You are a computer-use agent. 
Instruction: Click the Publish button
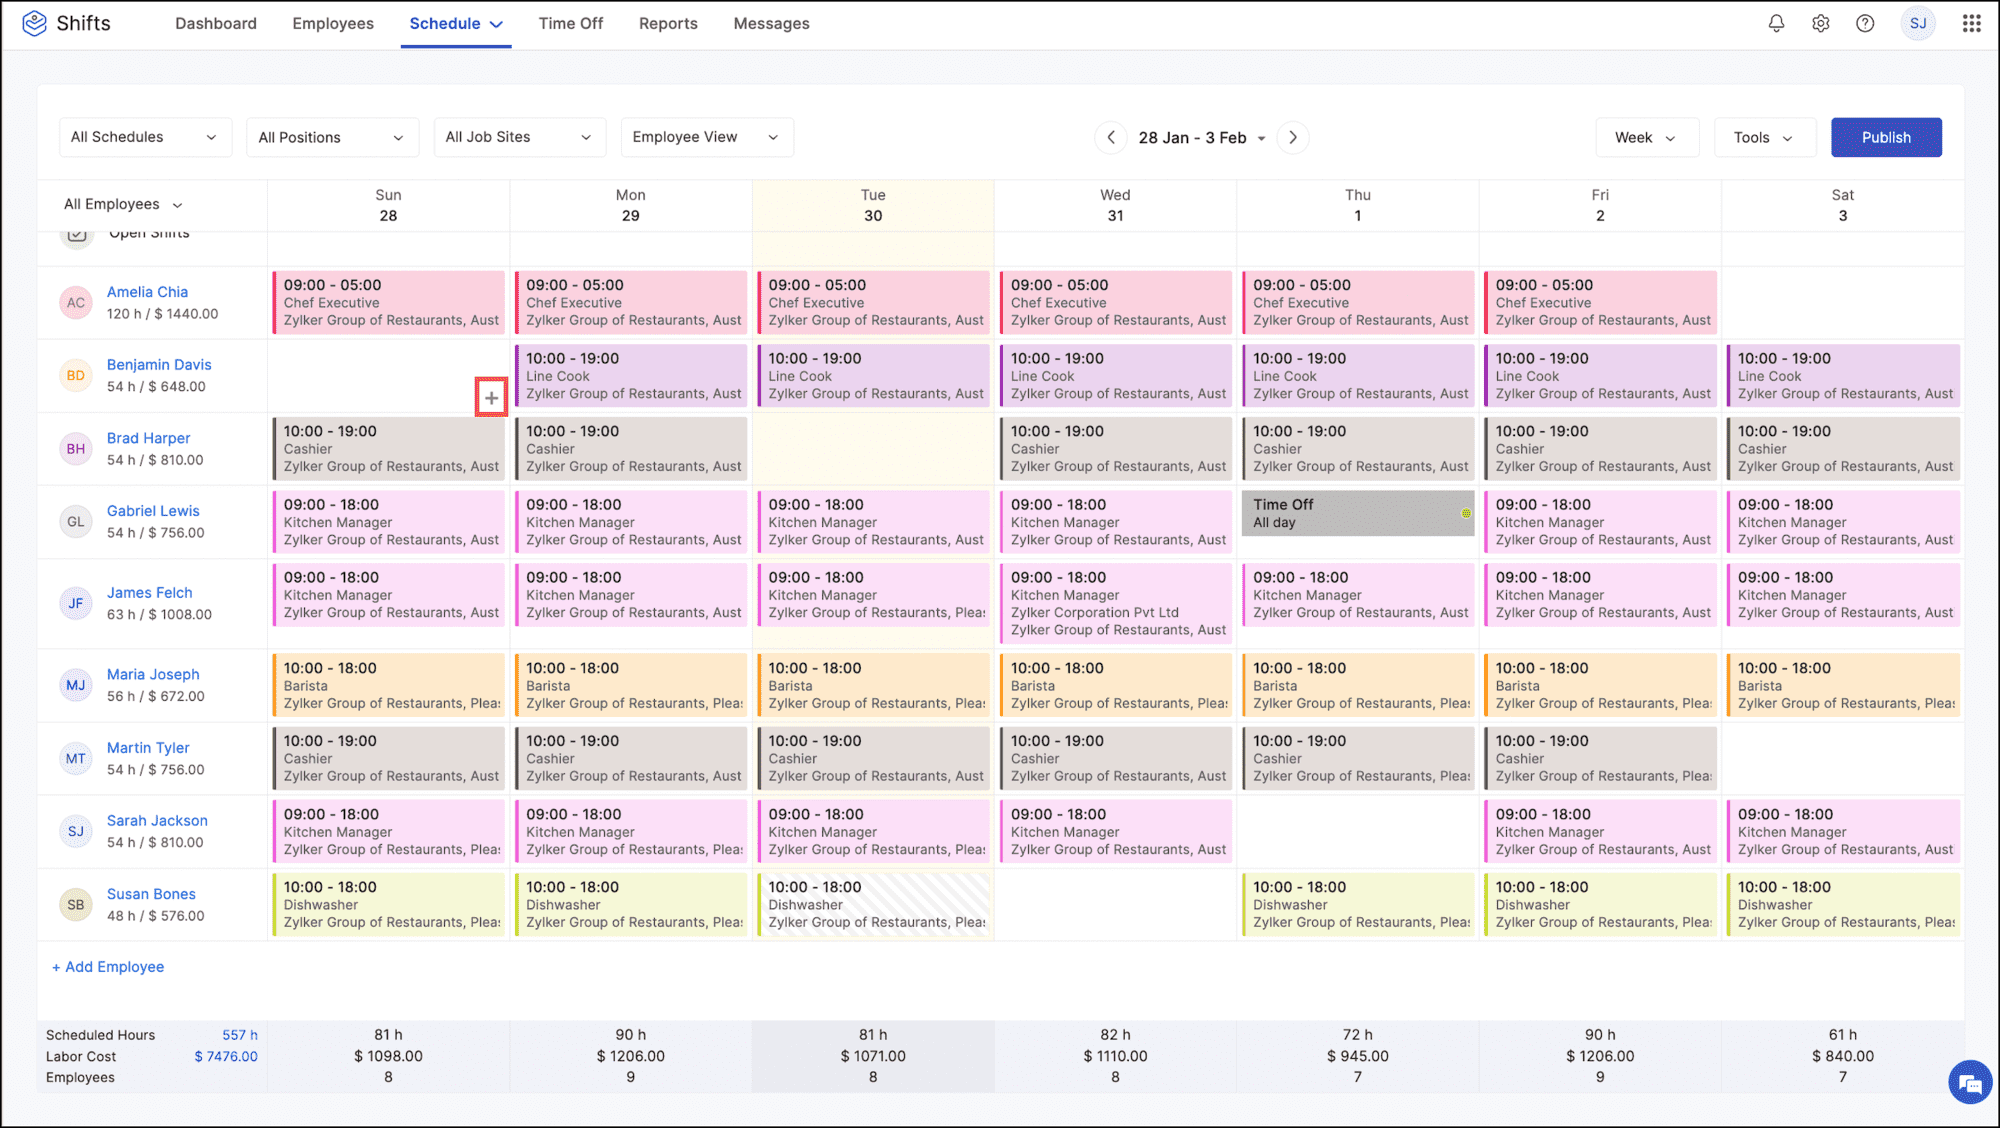pyautogui.click(x=1887, y=136)
